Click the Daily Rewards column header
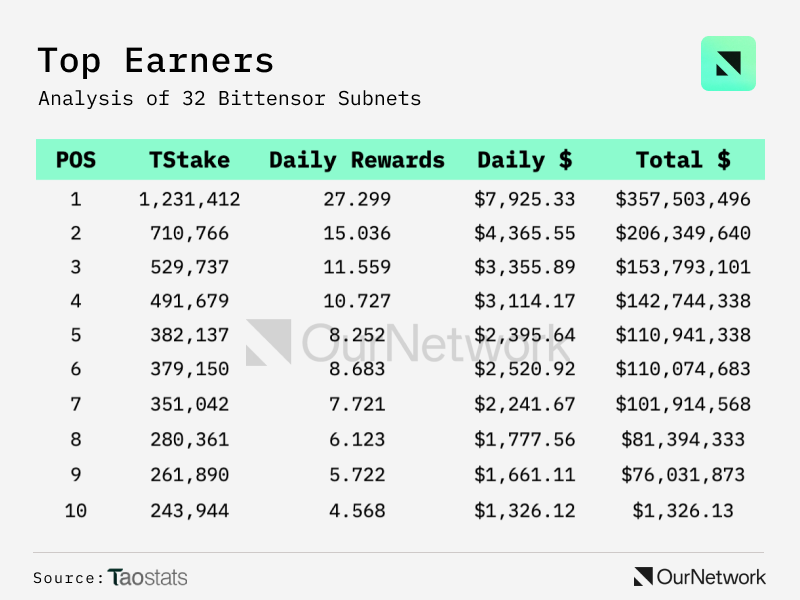The height and width of the screenshot is (600, 800). (357, 160)
